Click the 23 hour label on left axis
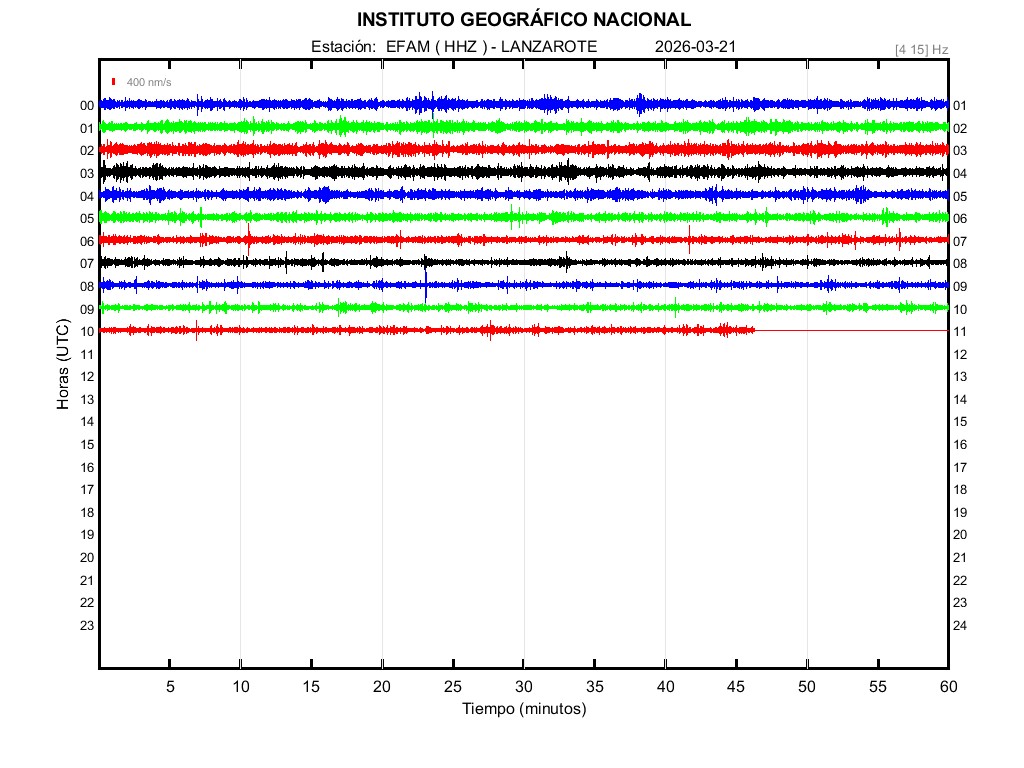 [87, 626]
